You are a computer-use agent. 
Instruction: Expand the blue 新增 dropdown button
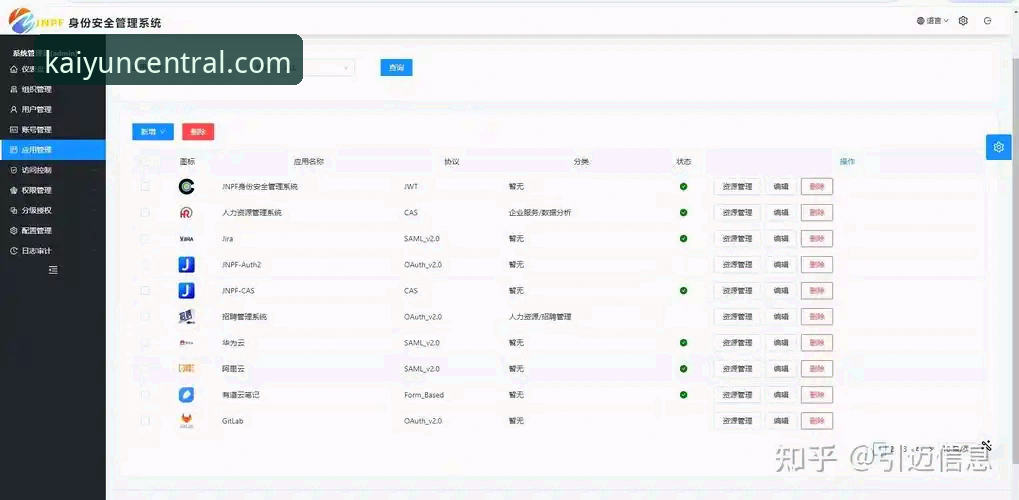[153, 131]
